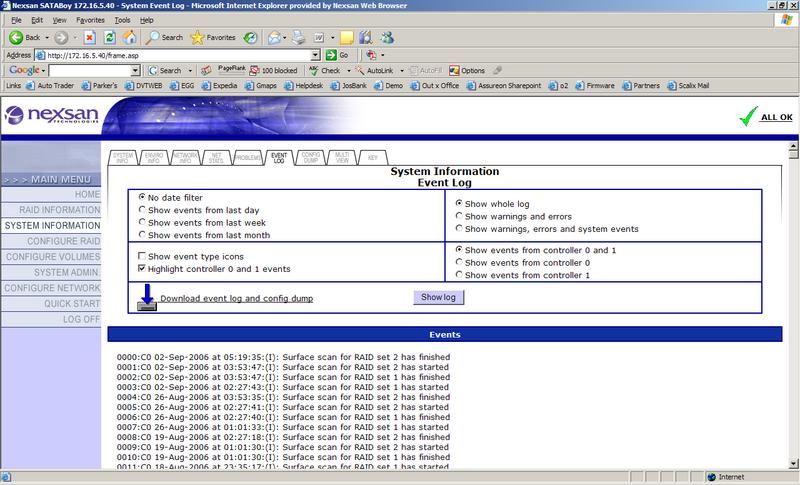
Task: Click the PageRank indicator
Action: coord(232,69)
